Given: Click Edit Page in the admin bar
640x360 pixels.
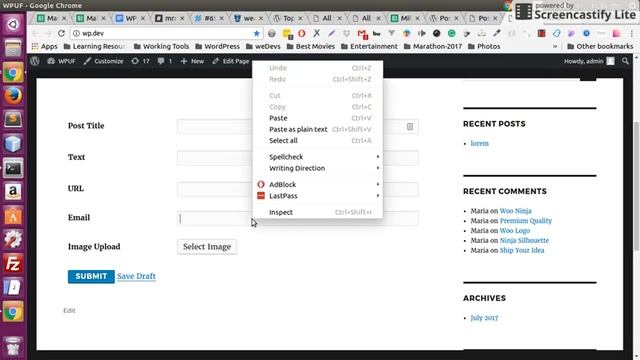Looking at the screenshot, I should tap(231, 61).
